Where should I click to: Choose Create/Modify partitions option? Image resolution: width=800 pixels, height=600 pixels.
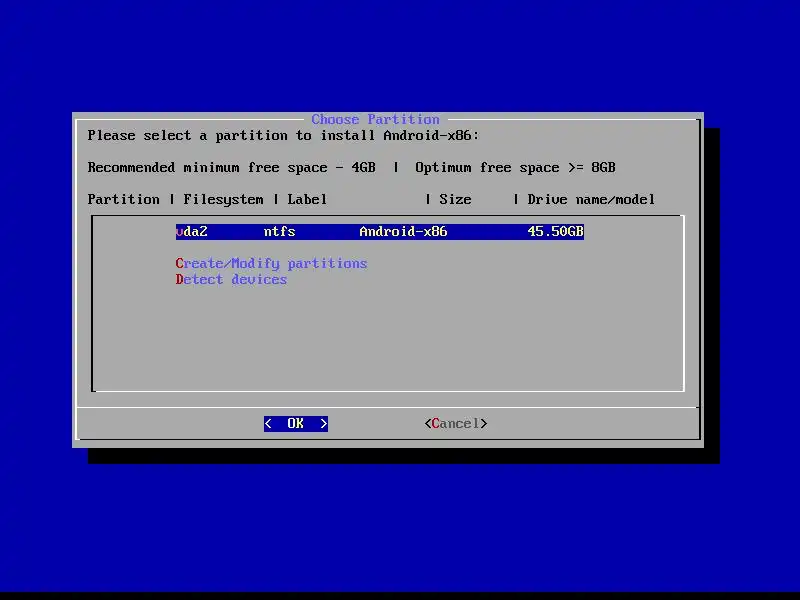(271, 263)
